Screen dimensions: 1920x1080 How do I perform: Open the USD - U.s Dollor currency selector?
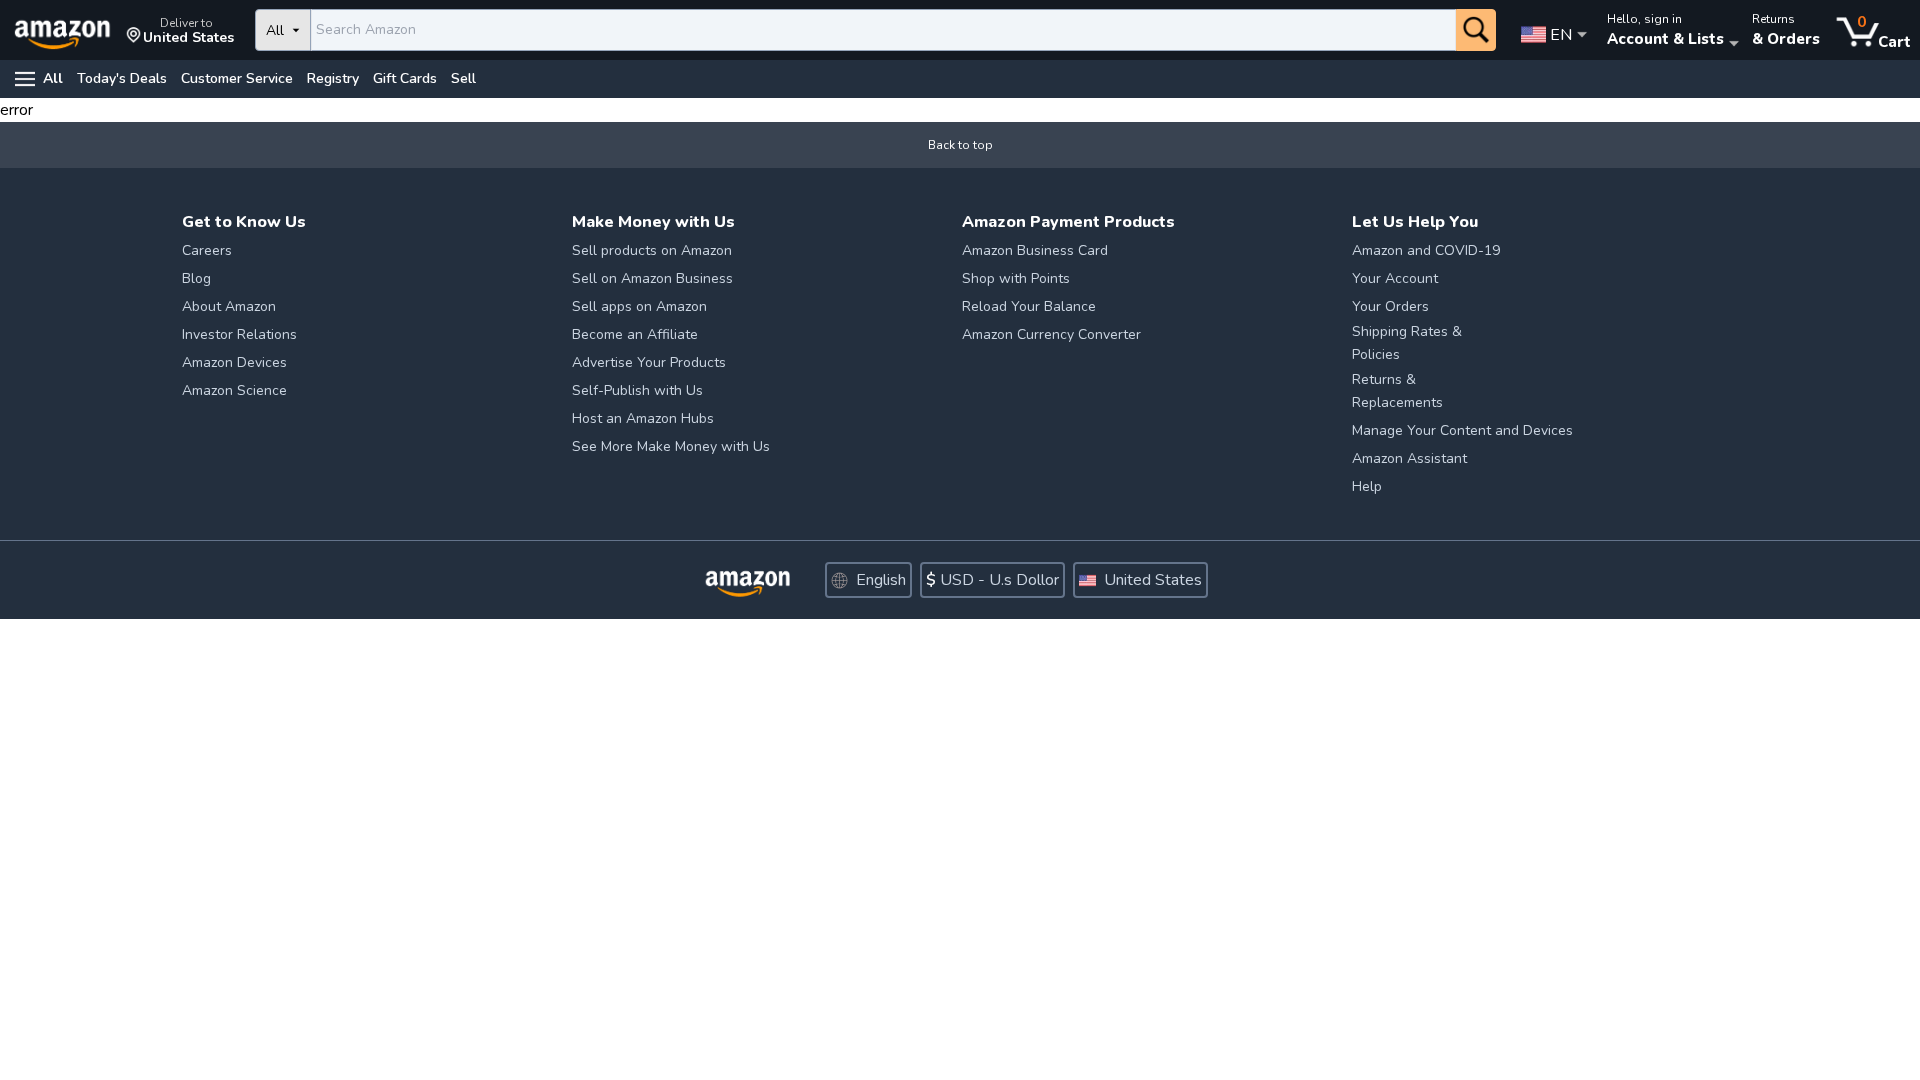coord(992,580)
